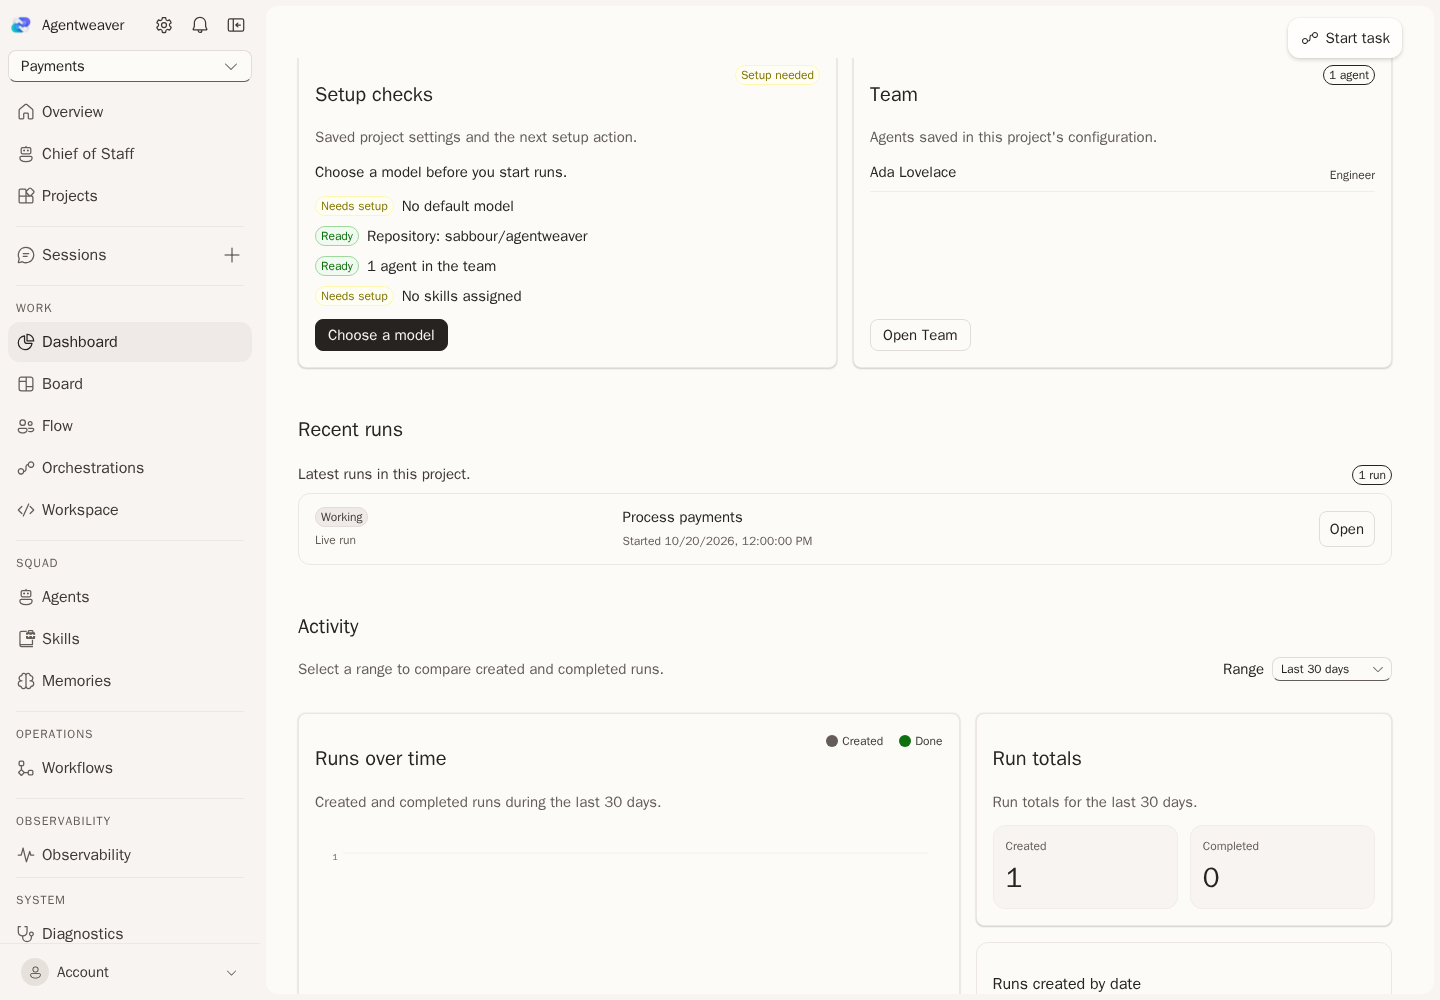Click the Account avatar icon
The image size is (1440, 1000).
tap(35, 972)
